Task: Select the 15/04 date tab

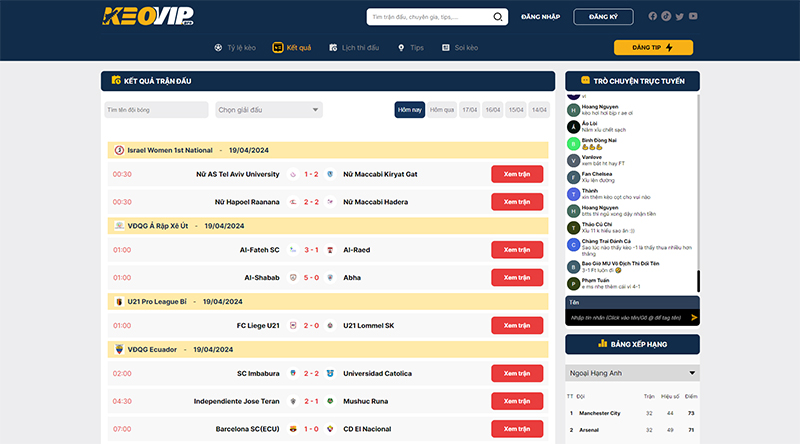Action: 516,110
